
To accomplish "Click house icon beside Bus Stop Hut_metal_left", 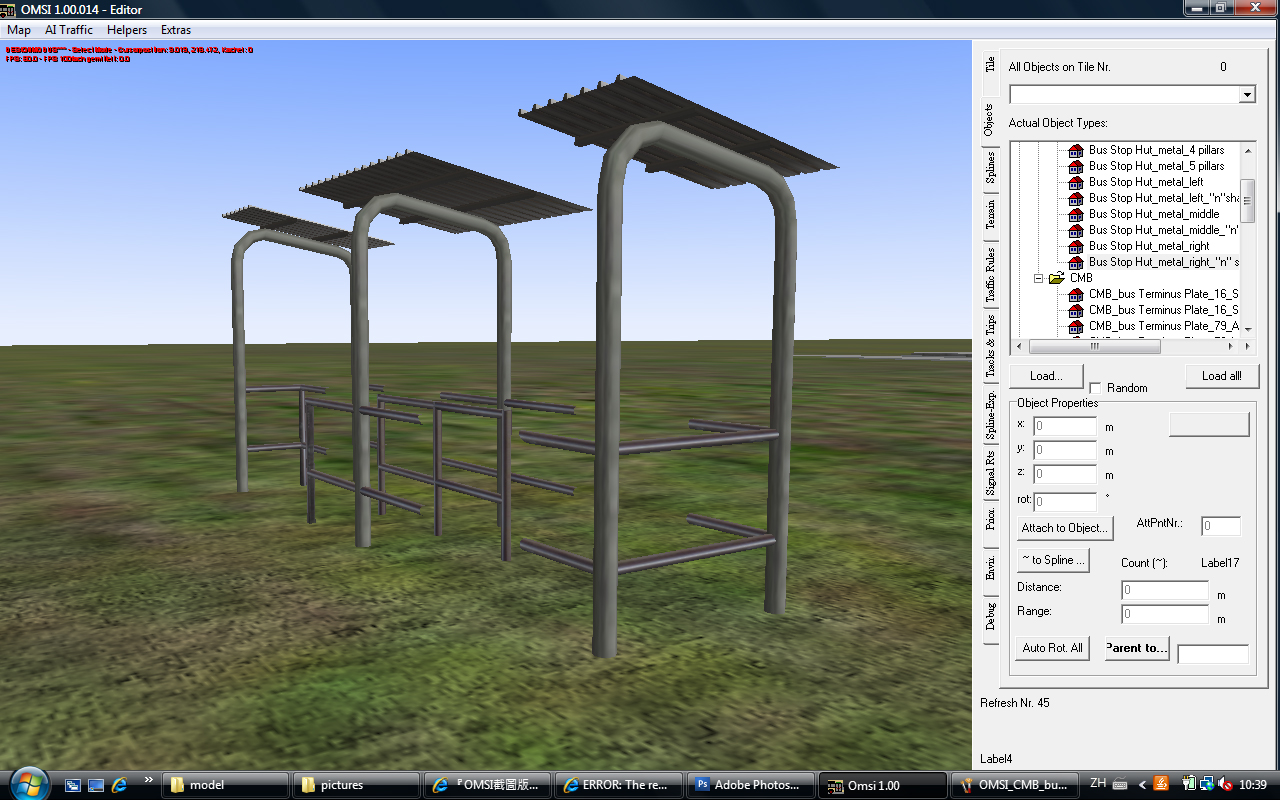I will tap(1076, 182).
